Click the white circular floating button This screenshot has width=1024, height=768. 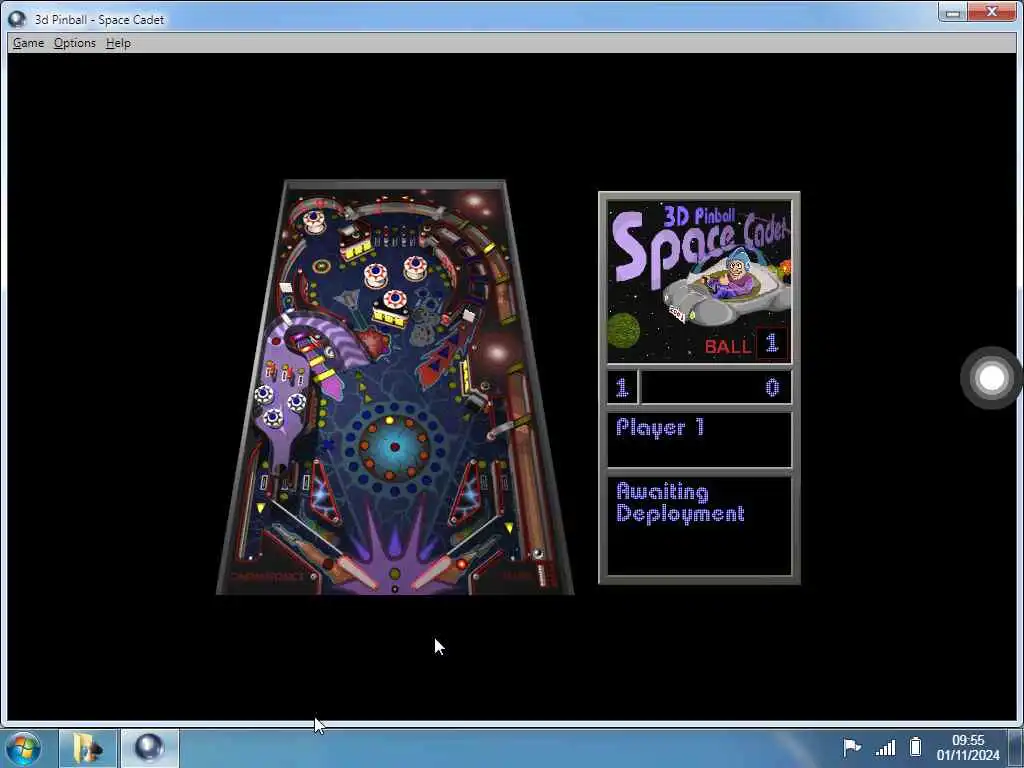point(991,378)
